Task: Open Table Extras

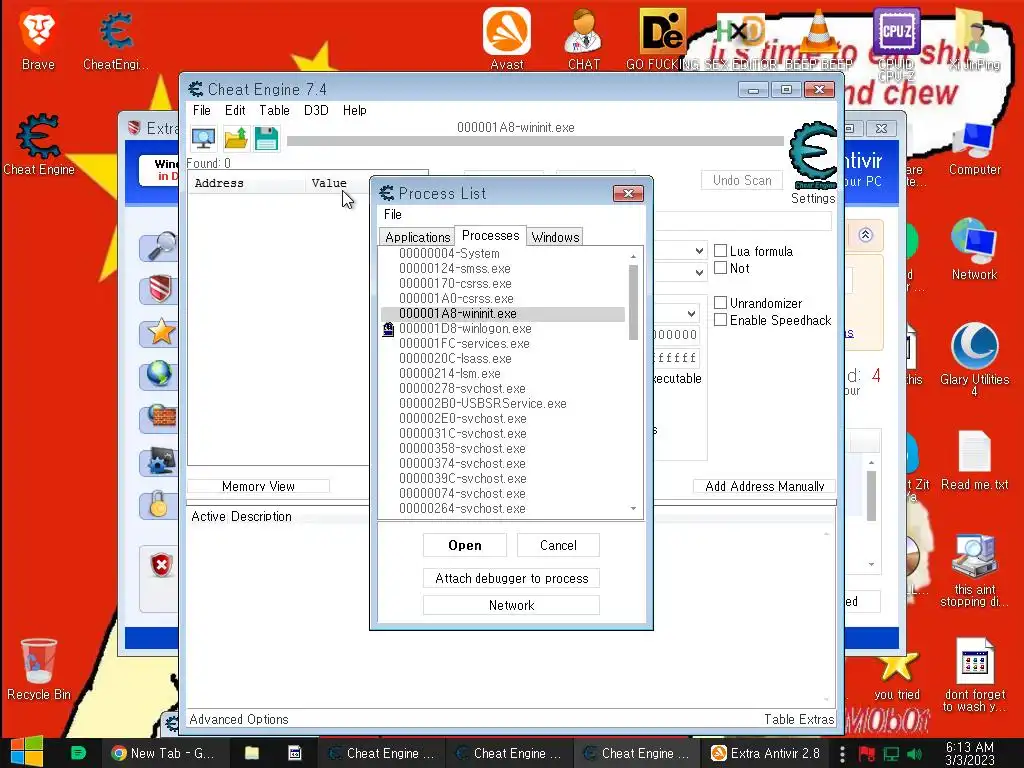Action: [x=799, y=719]
